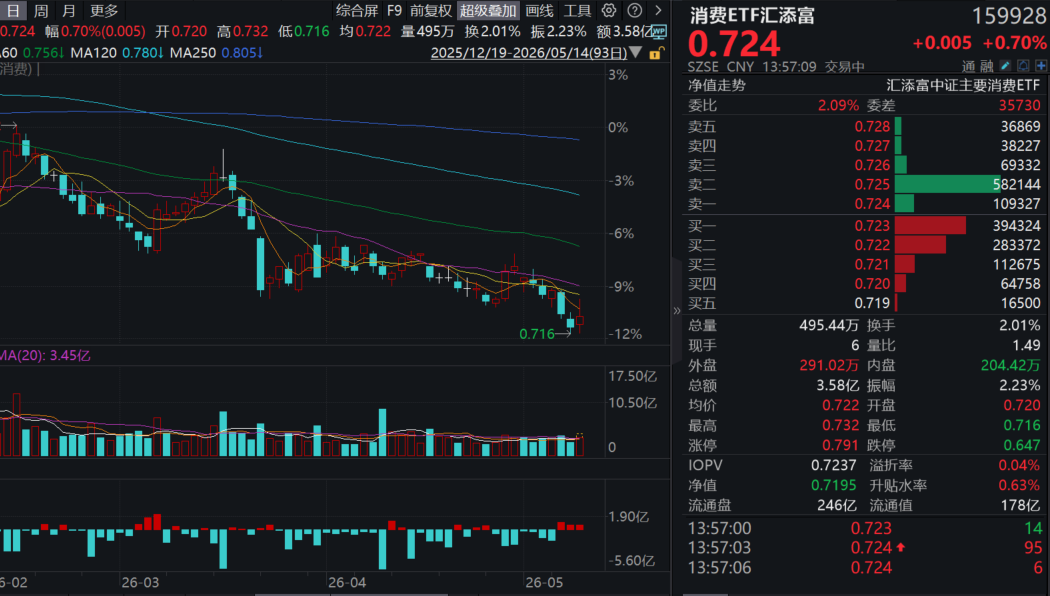Toggle the orange date range lock icon
Screen dimensions: 1050x596
tap(656, 52)
